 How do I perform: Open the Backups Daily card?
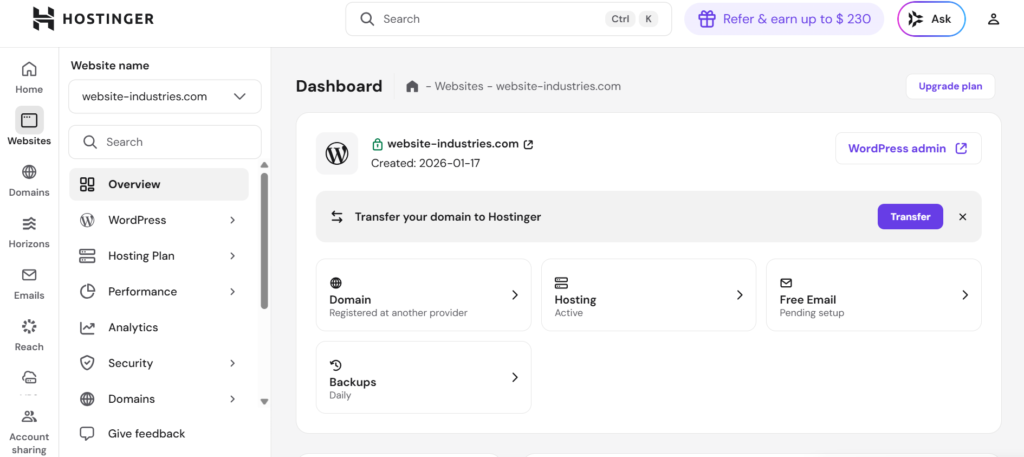tap(423, 377)
